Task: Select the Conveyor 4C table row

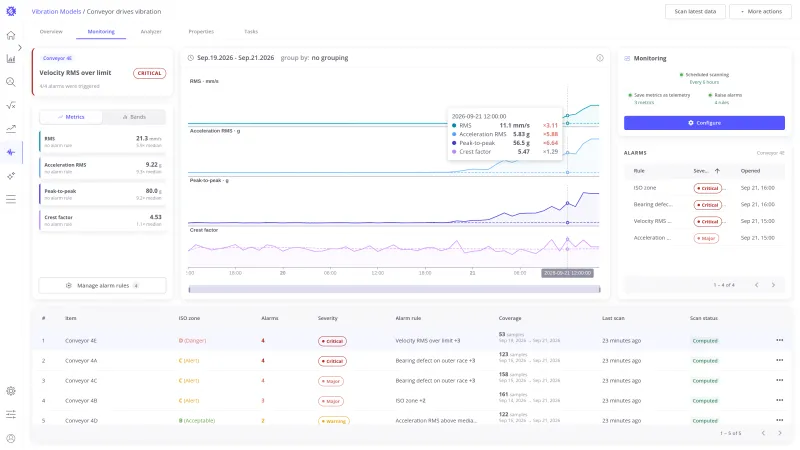Action: (x=411, y=381)
